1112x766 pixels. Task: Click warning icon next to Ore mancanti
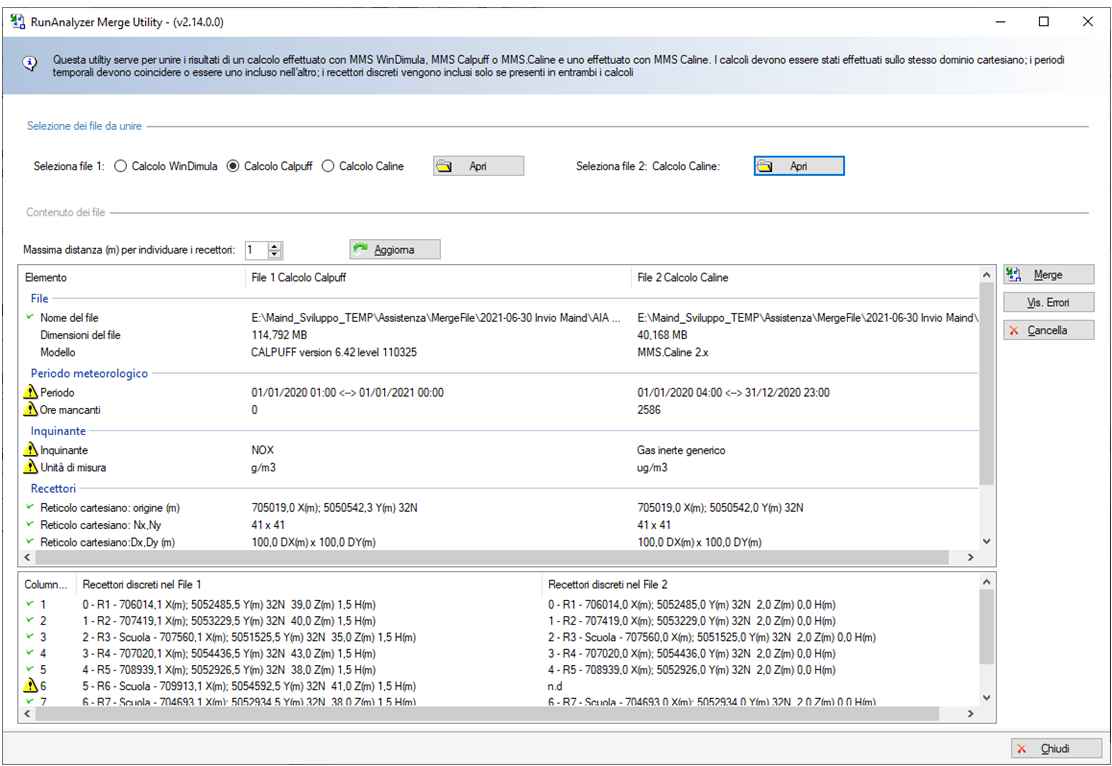30,409
